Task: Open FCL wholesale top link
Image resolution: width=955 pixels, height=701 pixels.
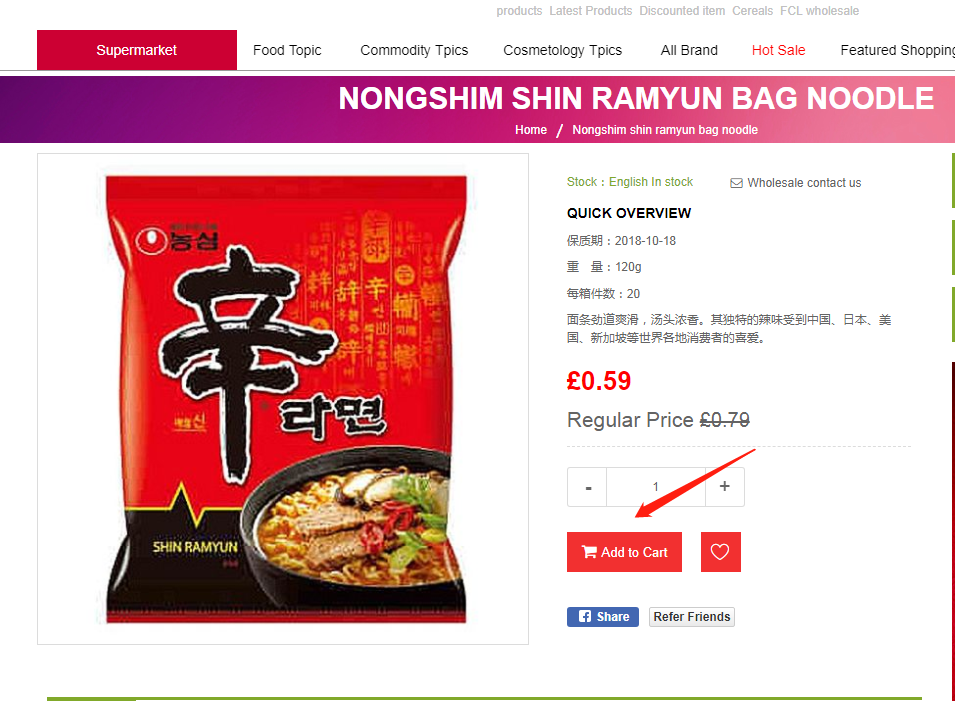Action: (x=819, y=11)
